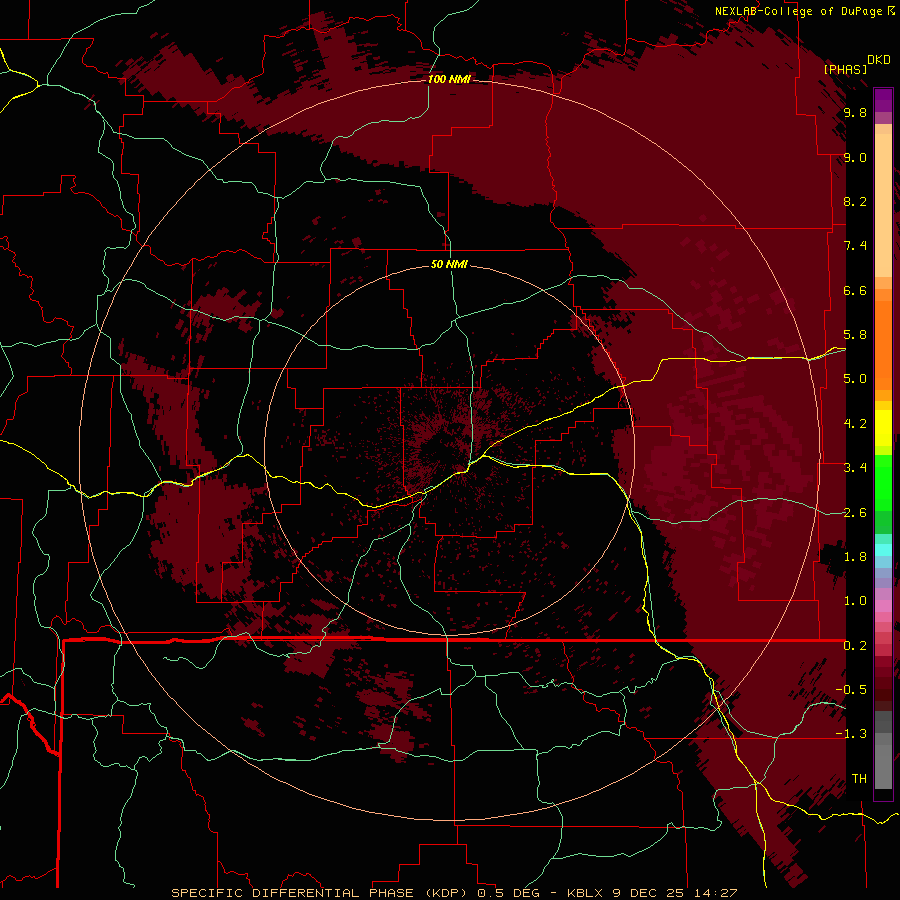
Task: Click the 4.2 scale value
Action: pyautogui.click(x=855, y=424)
